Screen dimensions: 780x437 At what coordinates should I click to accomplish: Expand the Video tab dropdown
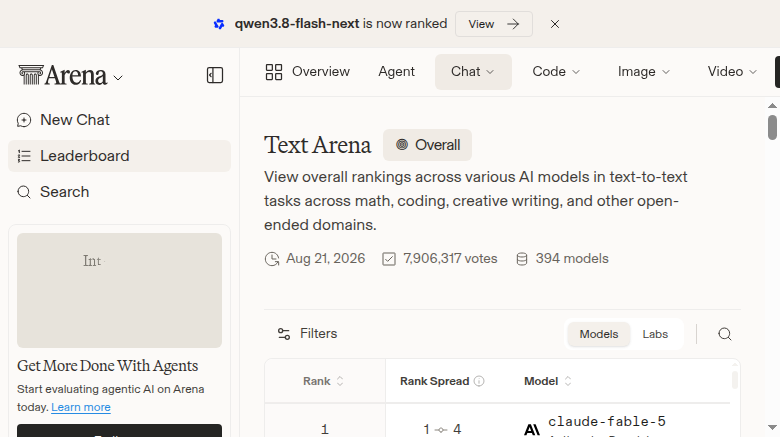(x=732, y=72)
